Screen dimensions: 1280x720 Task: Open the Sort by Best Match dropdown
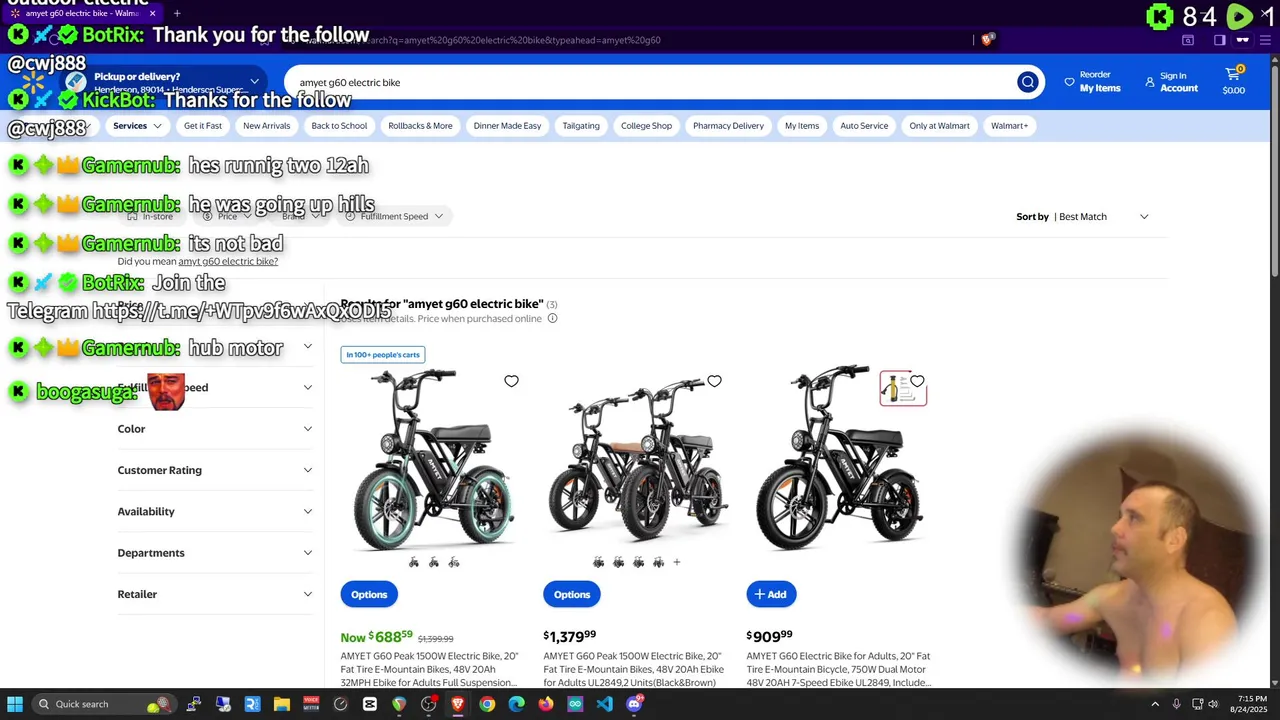pos(1083,217)
